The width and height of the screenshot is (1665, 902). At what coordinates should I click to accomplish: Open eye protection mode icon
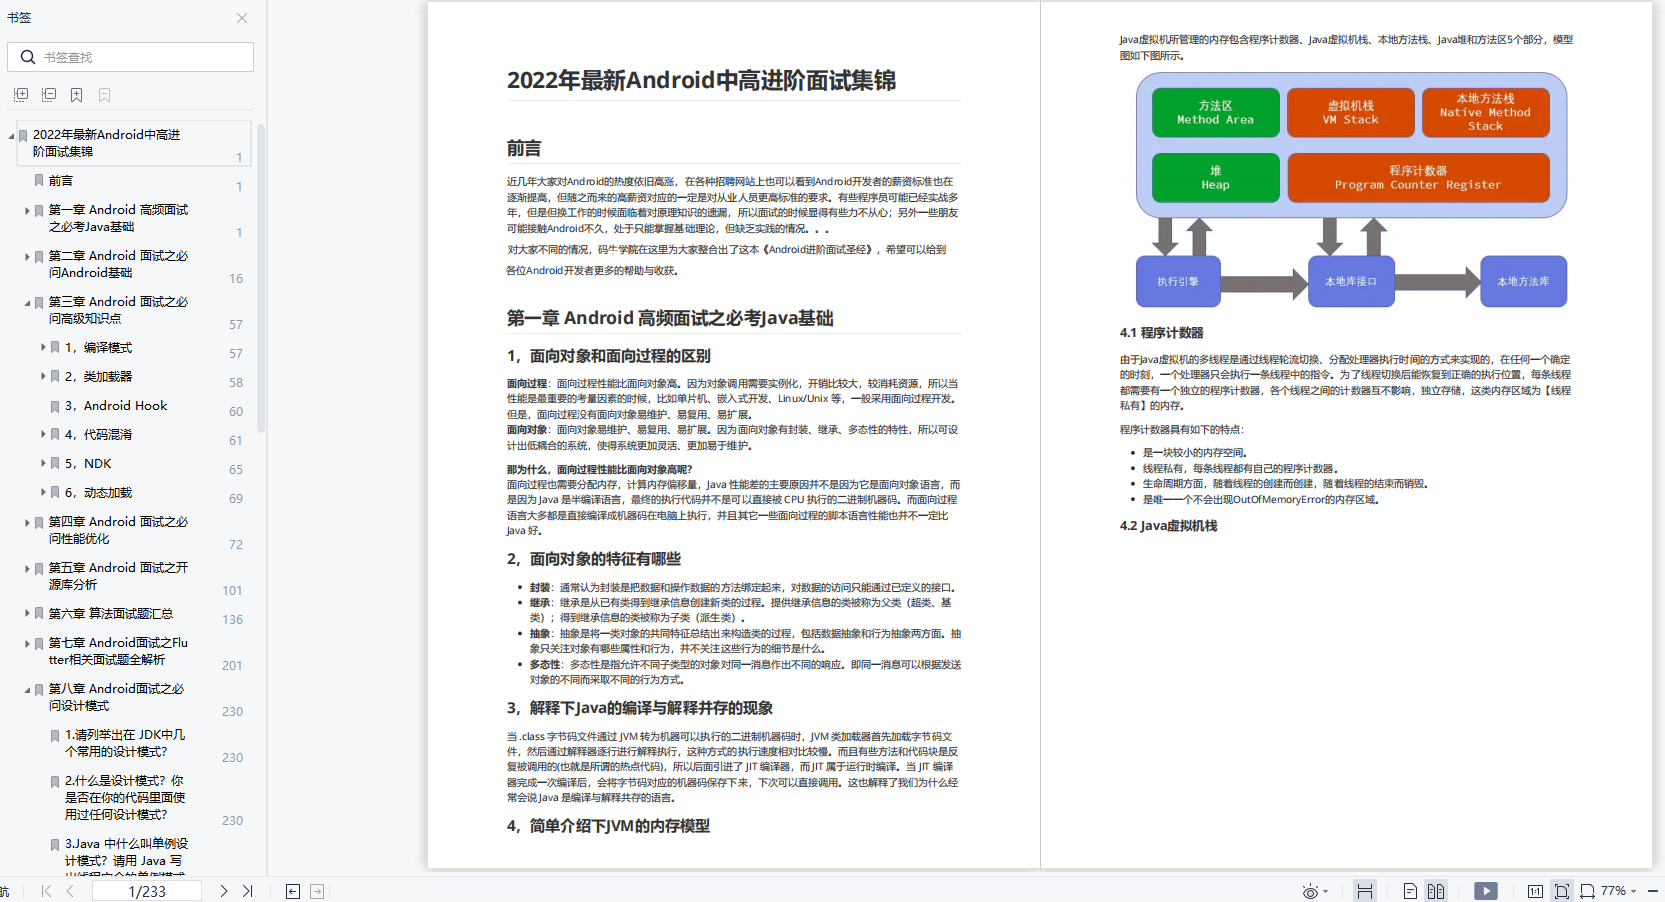click(1310, 891)
